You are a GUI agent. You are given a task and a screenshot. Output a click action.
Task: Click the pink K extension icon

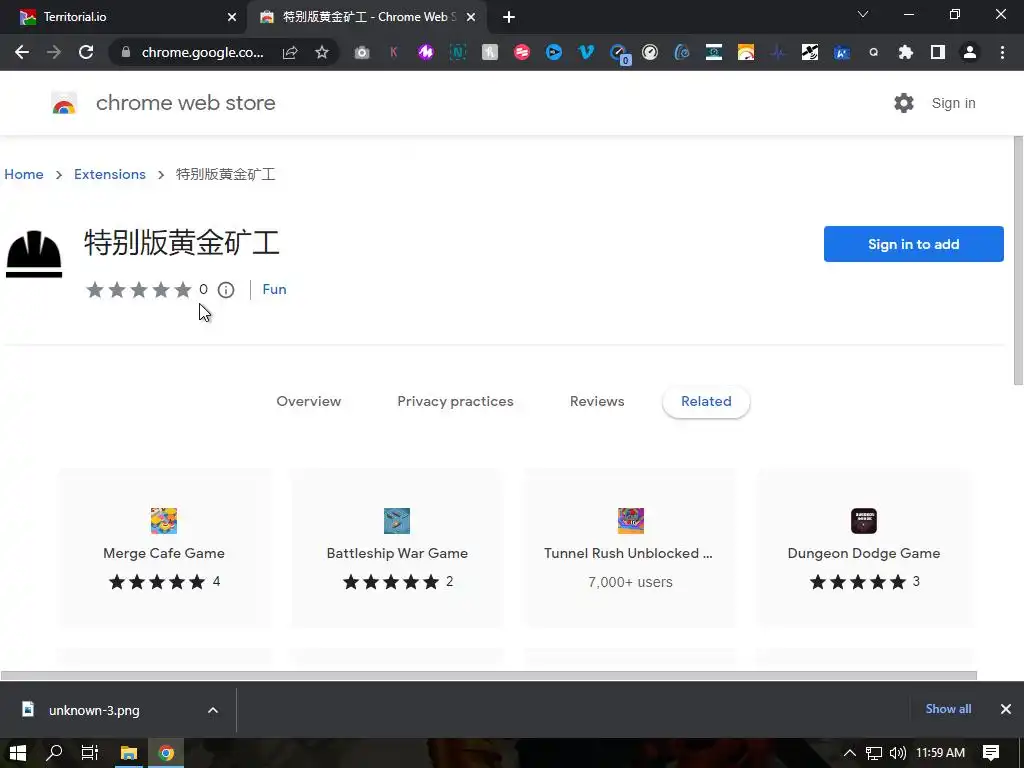pos(394,52)
